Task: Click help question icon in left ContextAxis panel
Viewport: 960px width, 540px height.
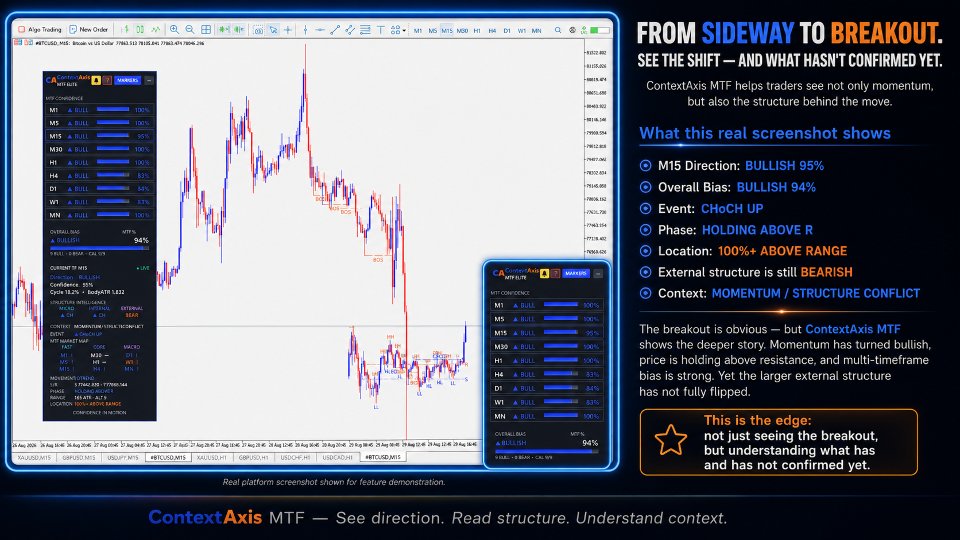Action: point(107,80)
